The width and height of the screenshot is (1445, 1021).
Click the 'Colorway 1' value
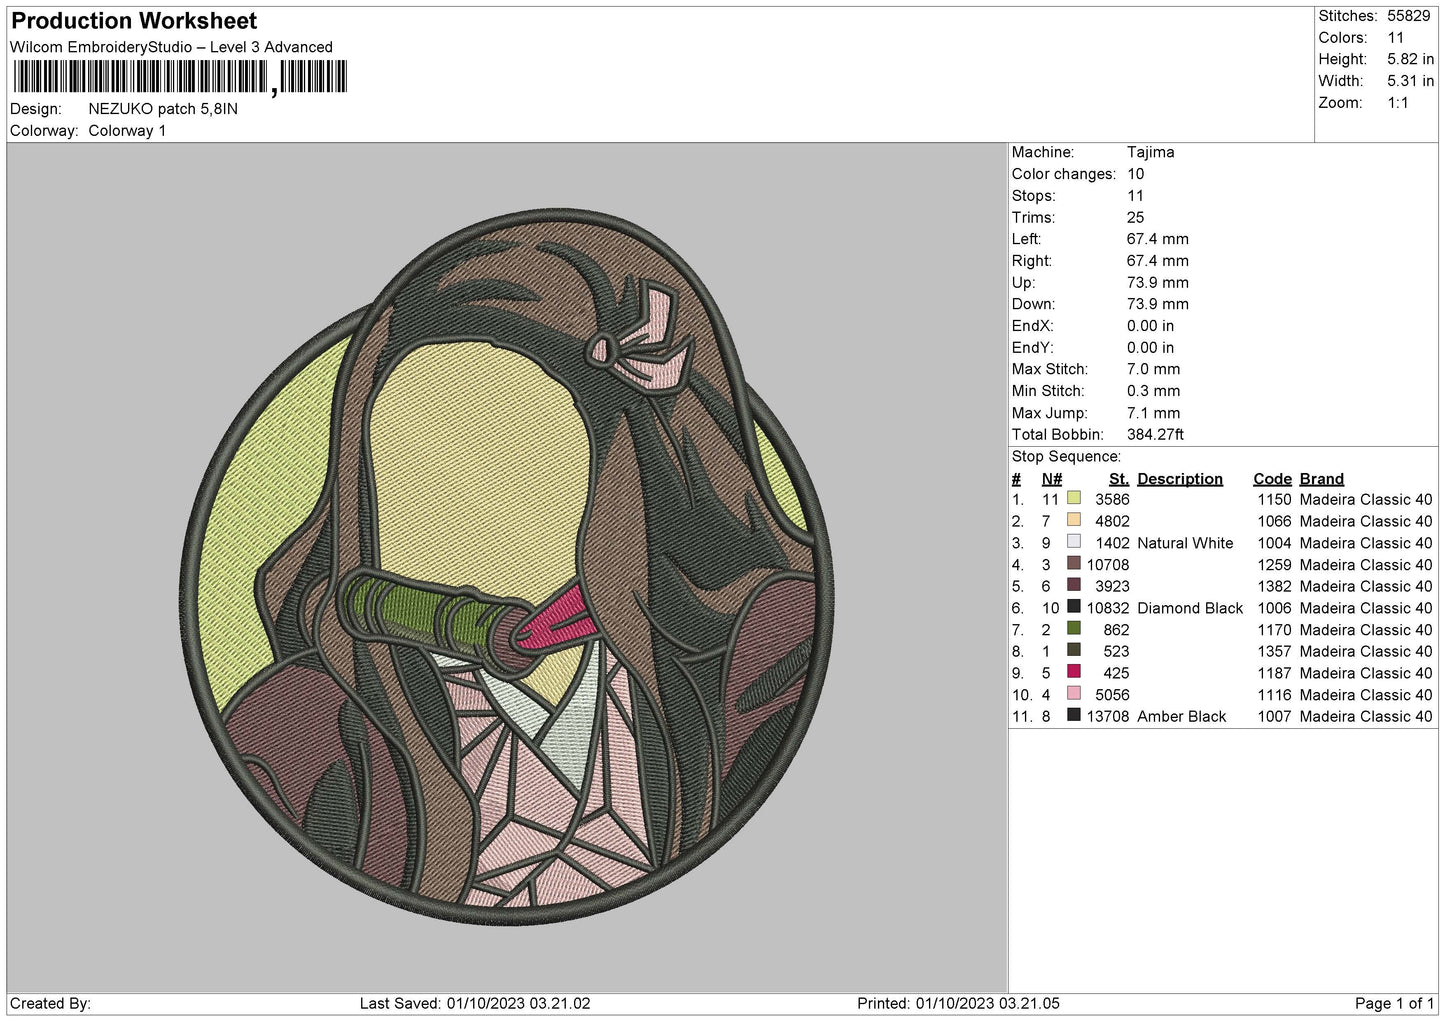[127, 131]
